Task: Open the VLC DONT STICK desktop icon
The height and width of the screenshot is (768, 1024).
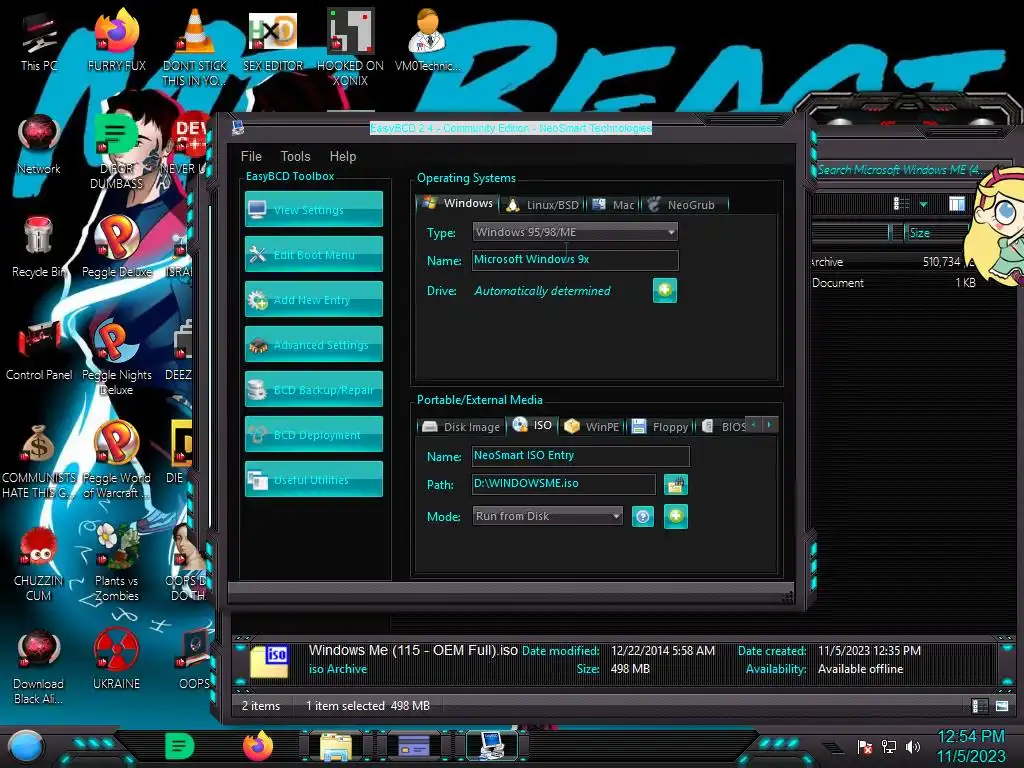Action: click(194, 48)
